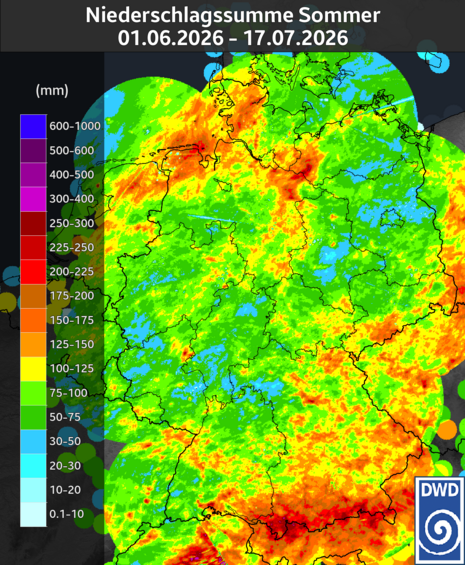Click the Niederschlagssumme Sommer title
Image resolution: width=465 pixels, height=565 pixels.
tap(233, 15)
